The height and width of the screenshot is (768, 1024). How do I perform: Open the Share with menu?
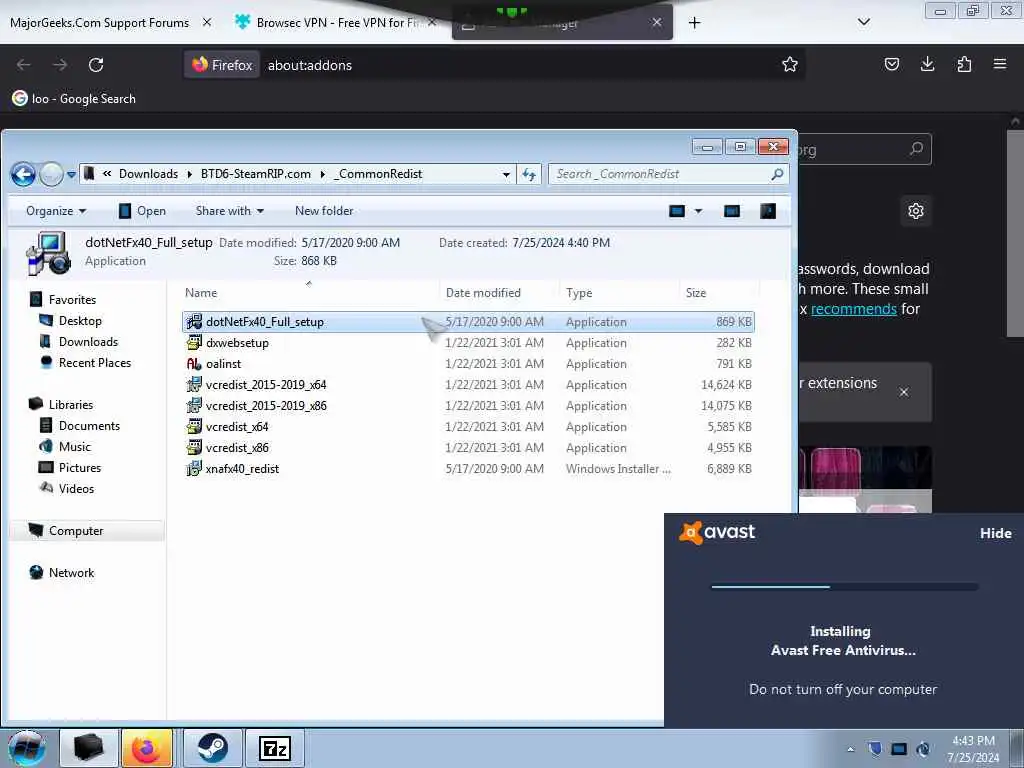pyautogui.click(x=230, y=211)
